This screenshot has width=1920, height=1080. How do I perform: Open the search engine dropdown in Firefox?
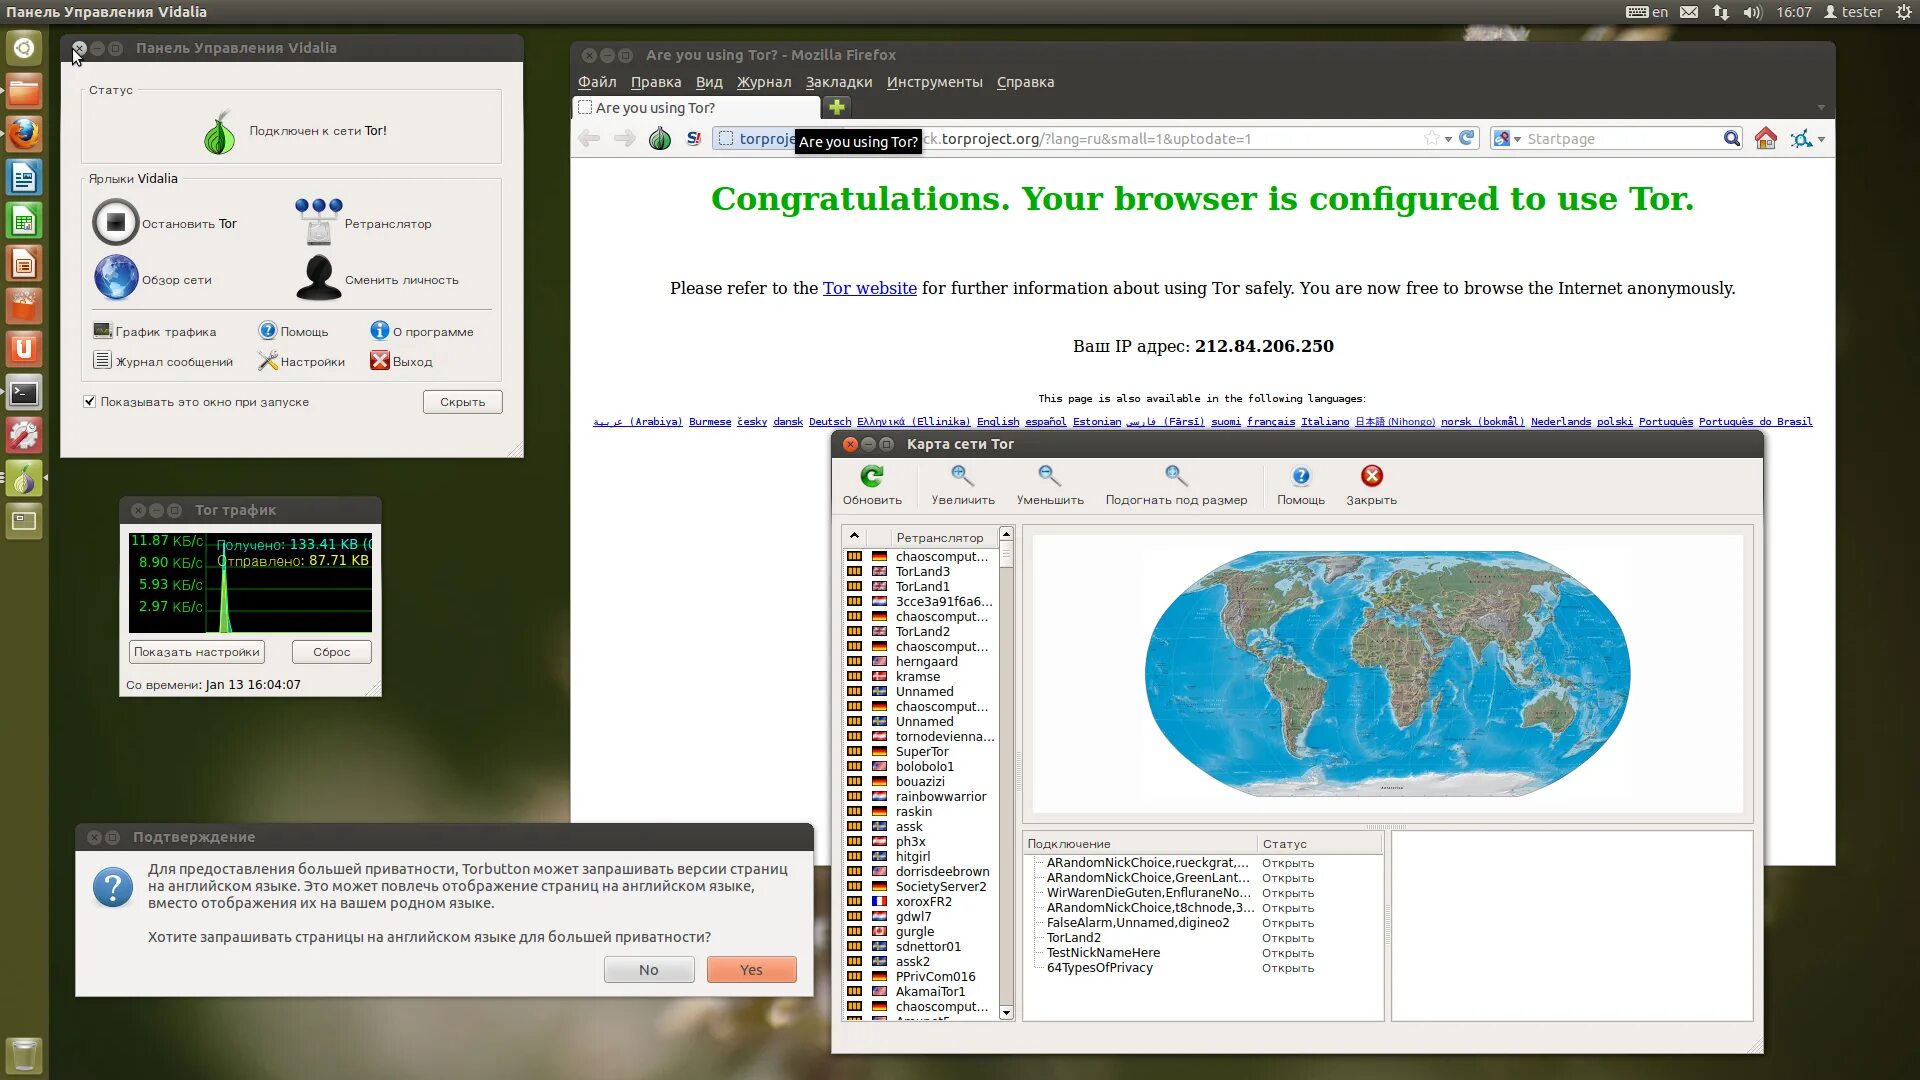pyautogui.click(x=1507, y=139)
